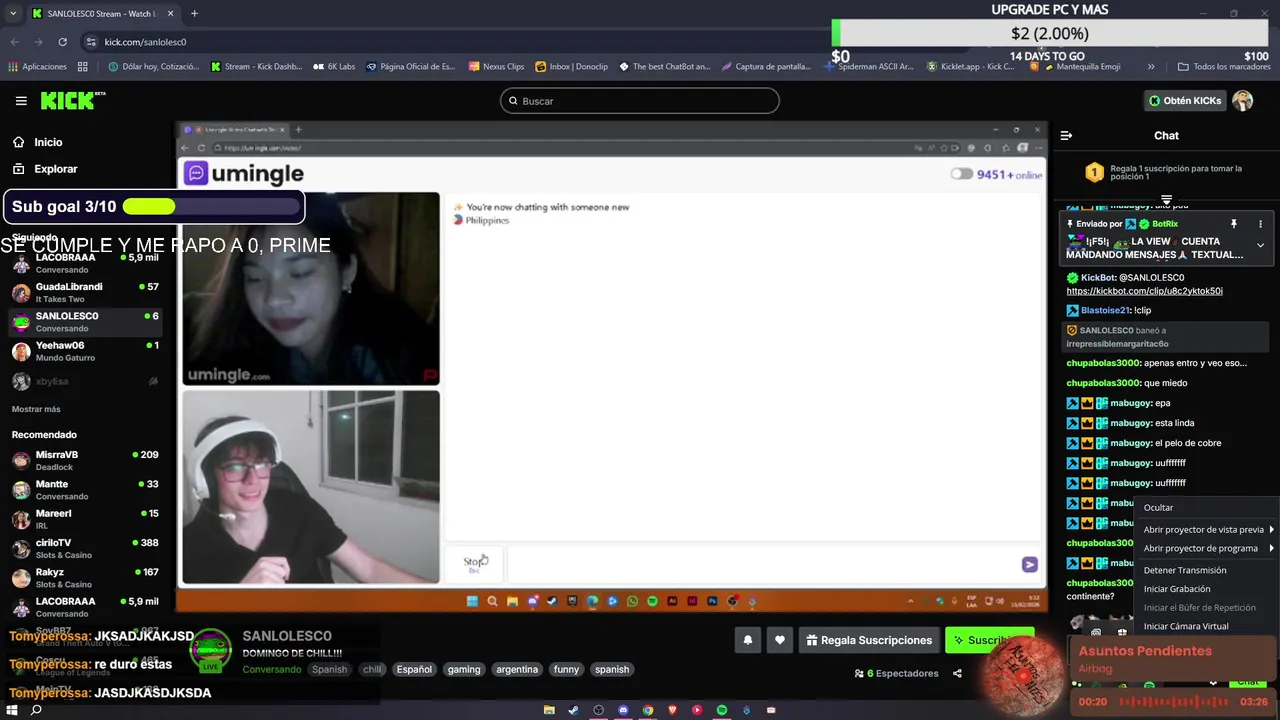Click Stop button in Umingle
This screenshot has width=1280, height=720.
click(475, 563)
